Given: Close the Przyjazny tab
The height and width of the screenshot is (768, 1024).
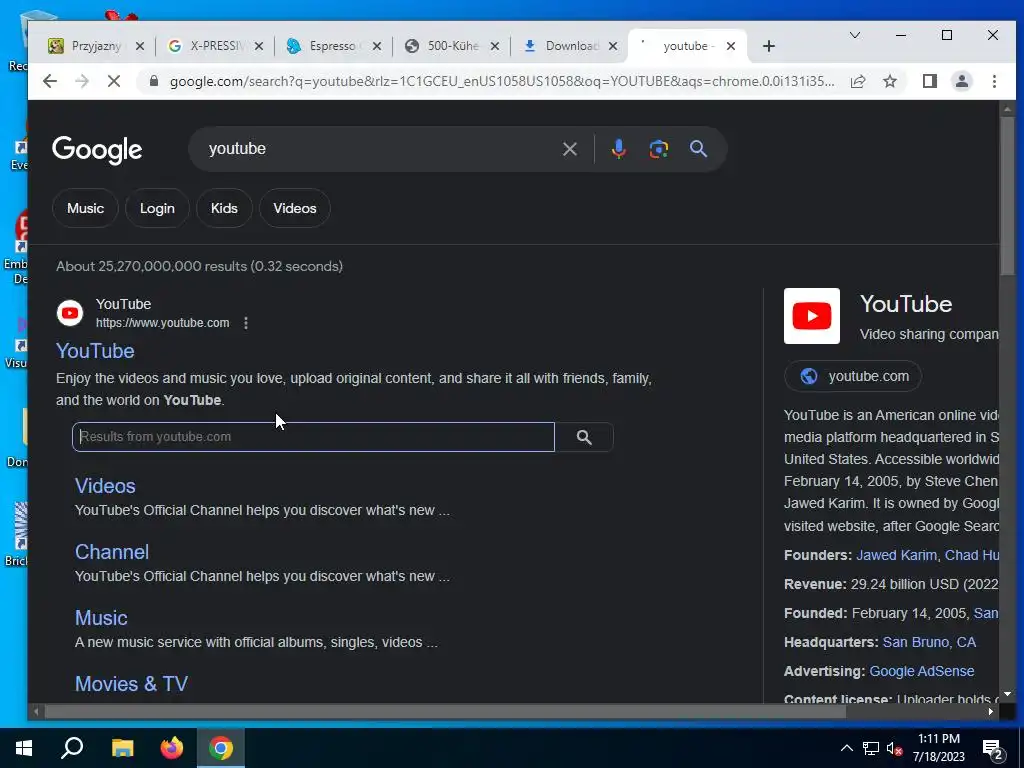Looking at the screenshot, I should tap(139, 46).
